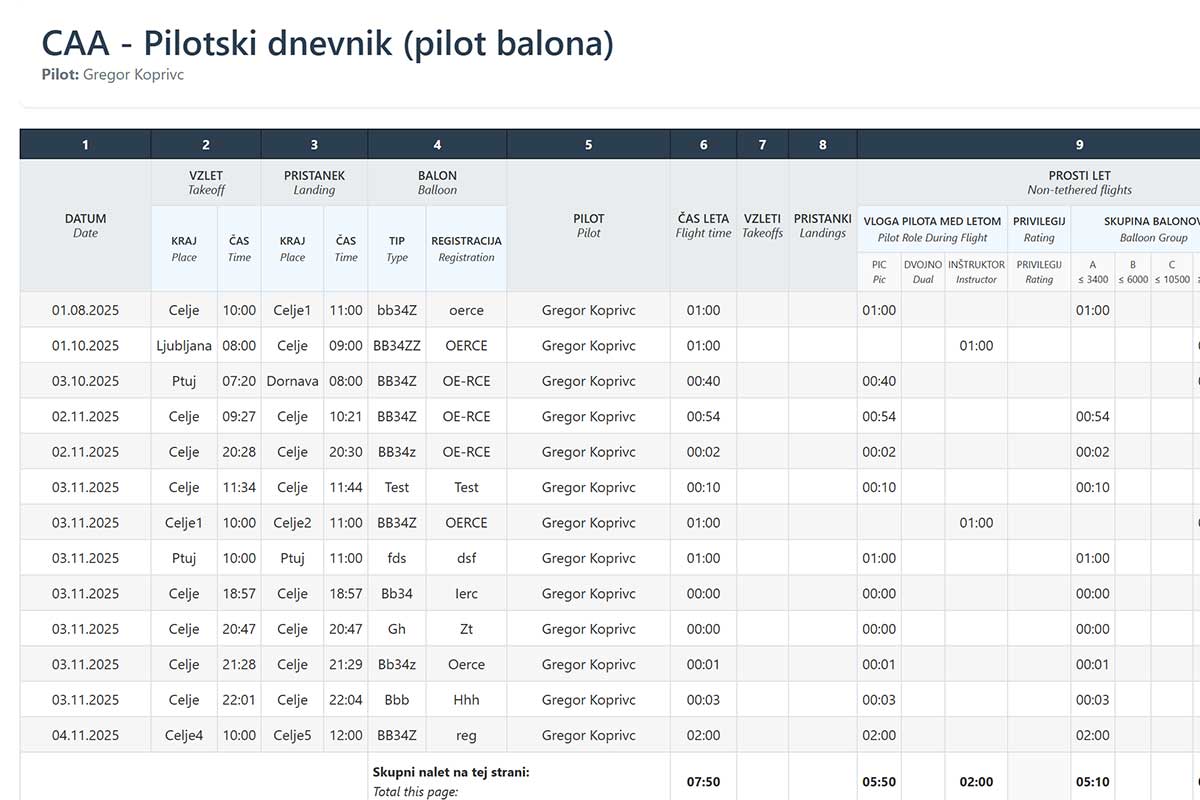
Task: Select the PROSTI LET Non-tethered flights header
Action: coord(1079,182)
